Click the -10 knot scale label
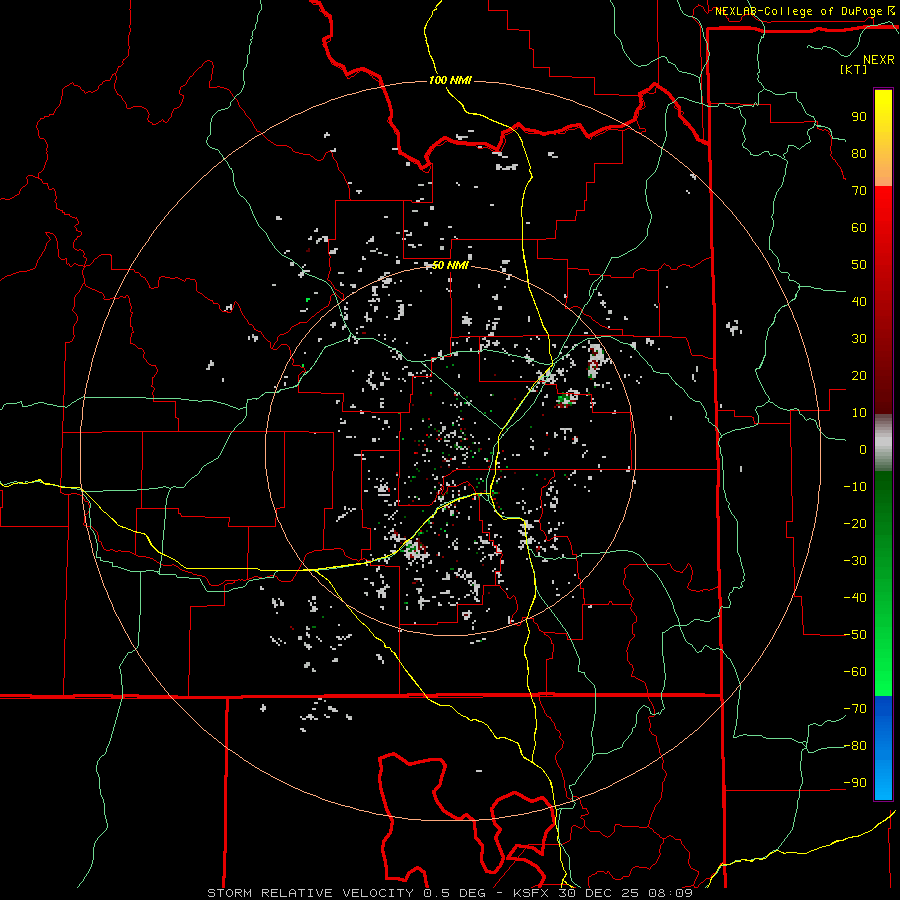 (x=855, y=487)
